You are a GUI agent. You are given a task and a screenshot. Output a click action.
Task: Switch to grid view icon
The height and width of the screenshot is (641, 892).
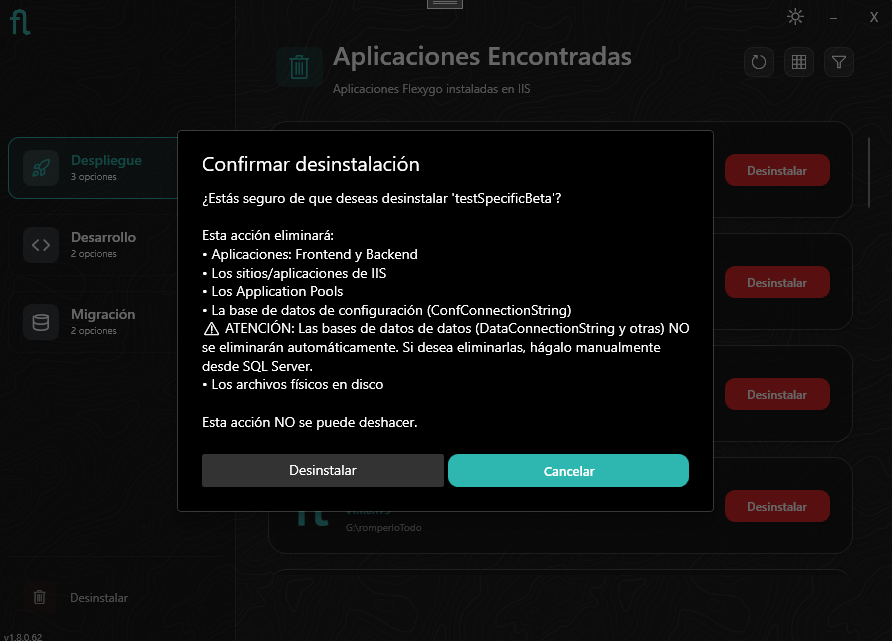coord(799,62)
